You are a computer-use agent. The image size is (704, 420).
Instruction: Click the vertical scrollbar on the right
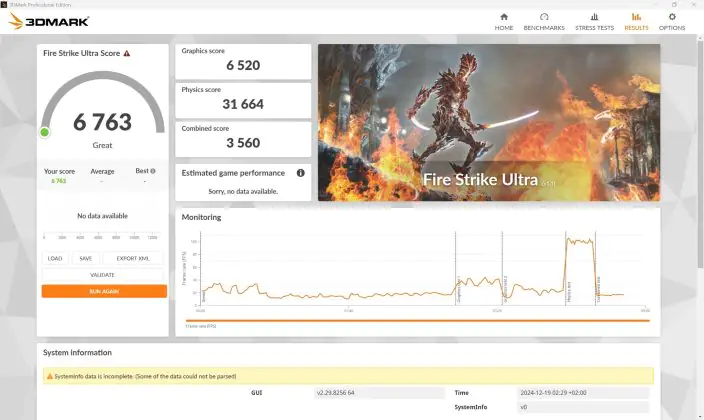[x=700, y=153]
